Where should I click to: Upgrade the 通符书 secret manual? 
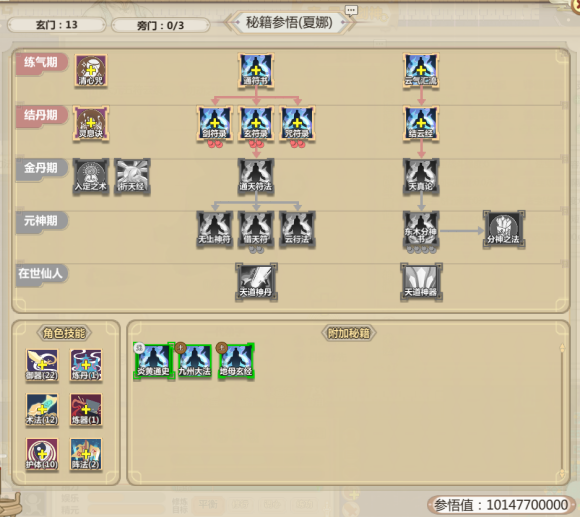point(256,70)
